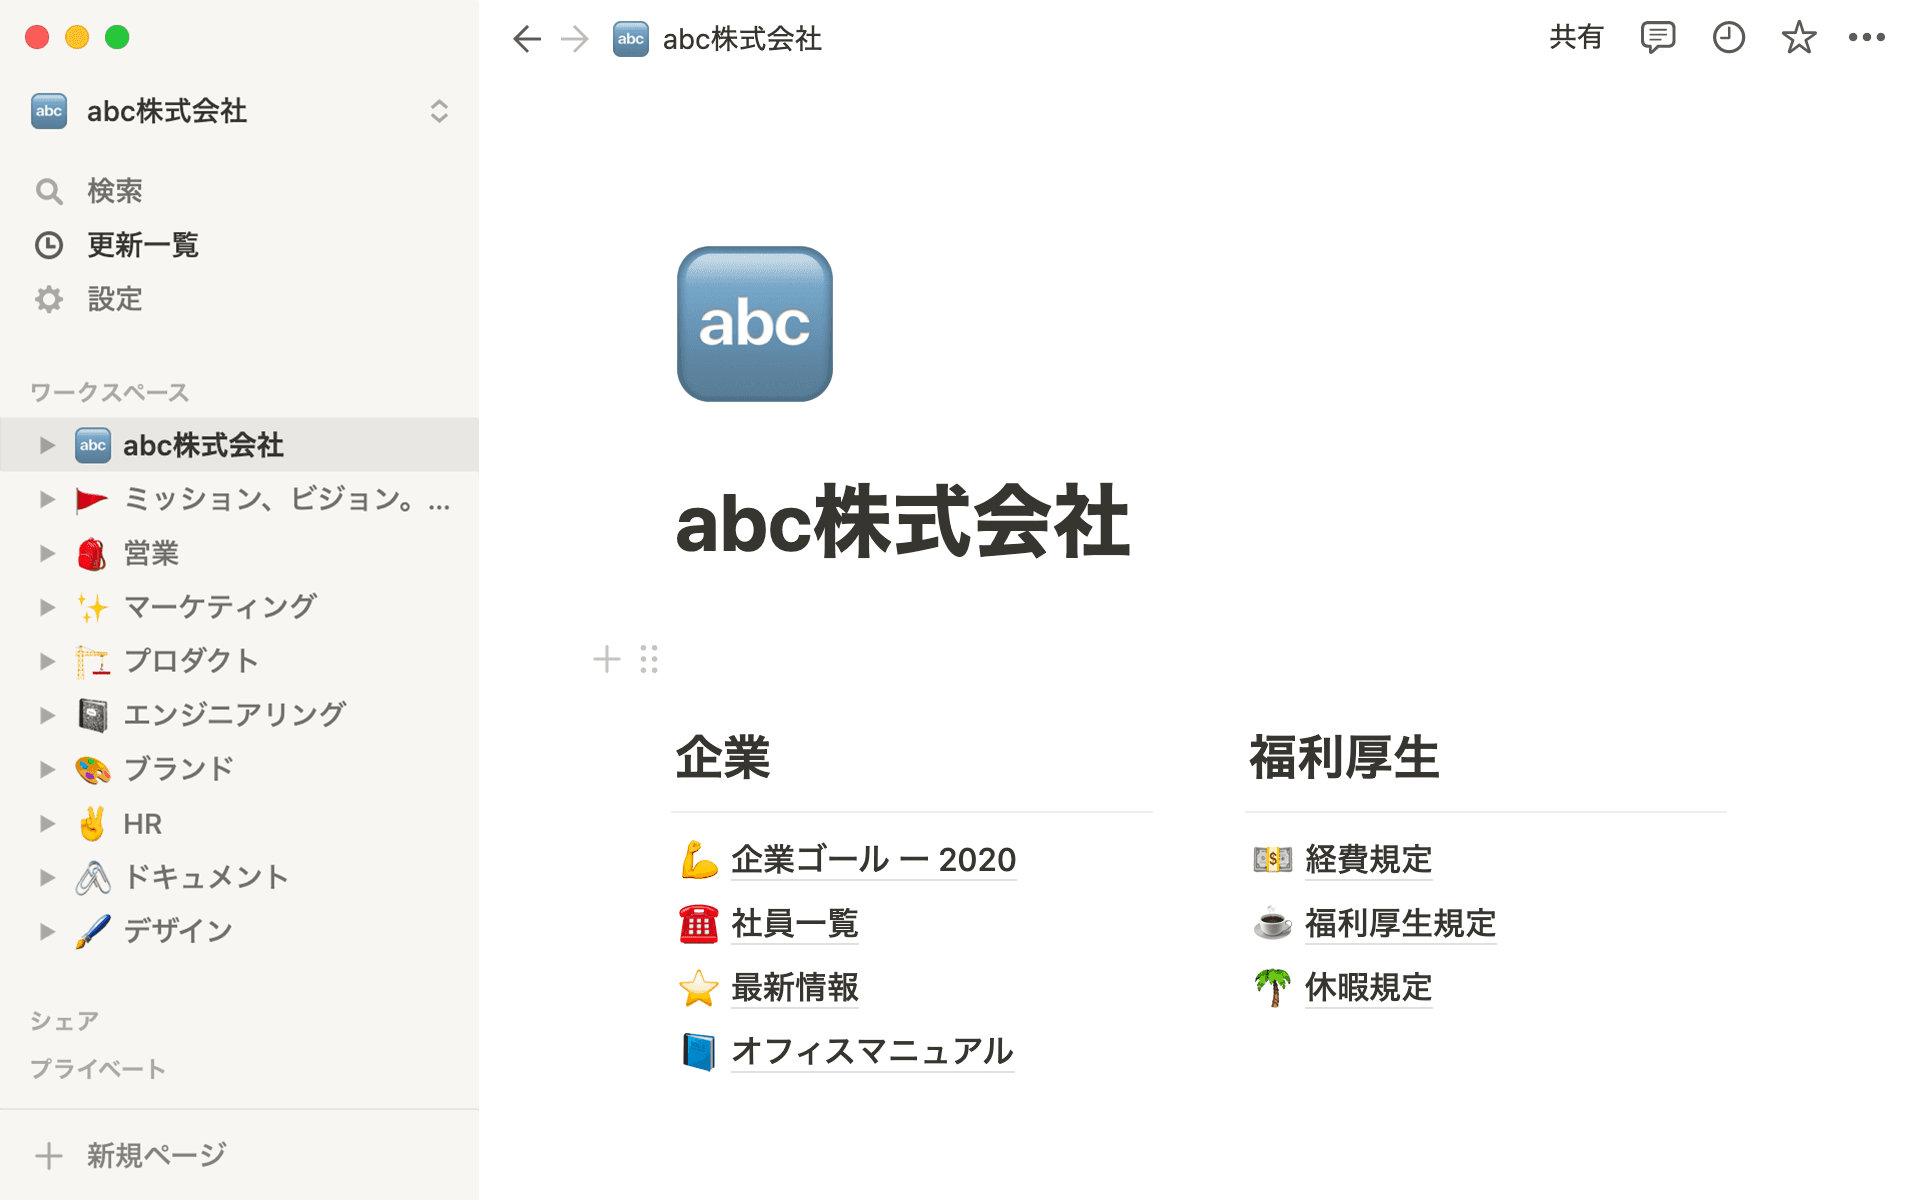Open the 社員一覧 page link

pos(794,923)
